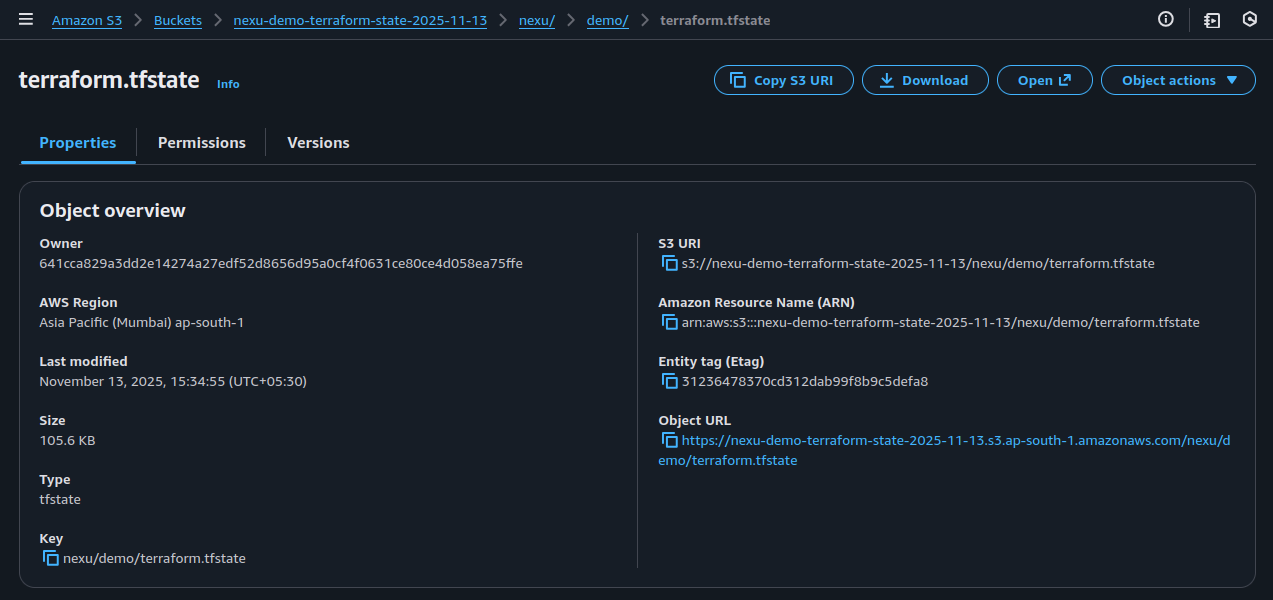The width and height of the screenshot is (1273, 600).
Task: Copy the Entity tag using copy icon
Action: 669,380
